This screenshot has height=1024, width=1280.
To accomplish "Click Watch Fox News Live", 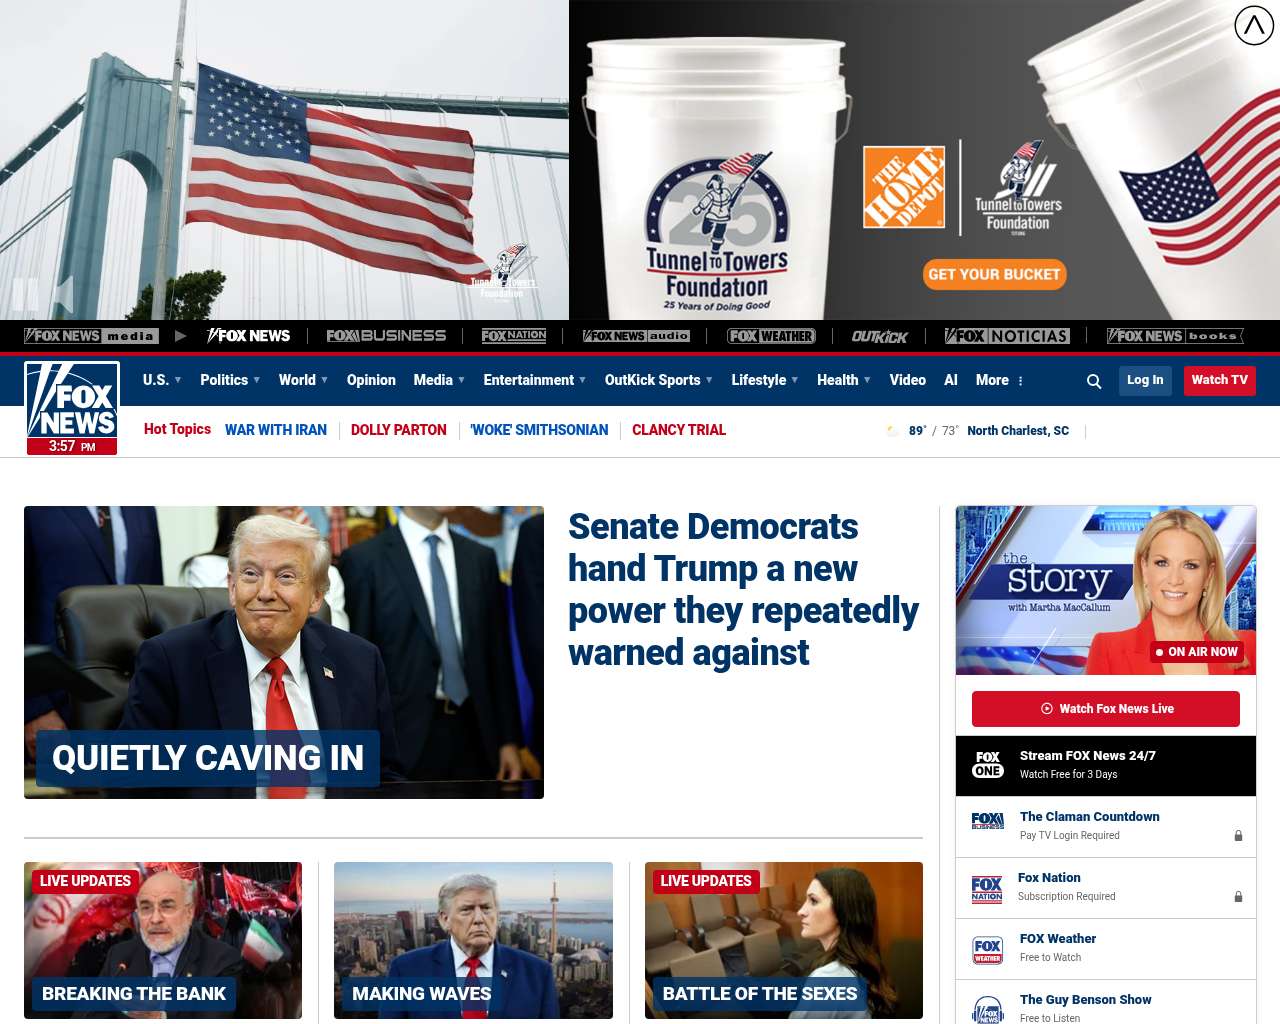I will 1106,709.
